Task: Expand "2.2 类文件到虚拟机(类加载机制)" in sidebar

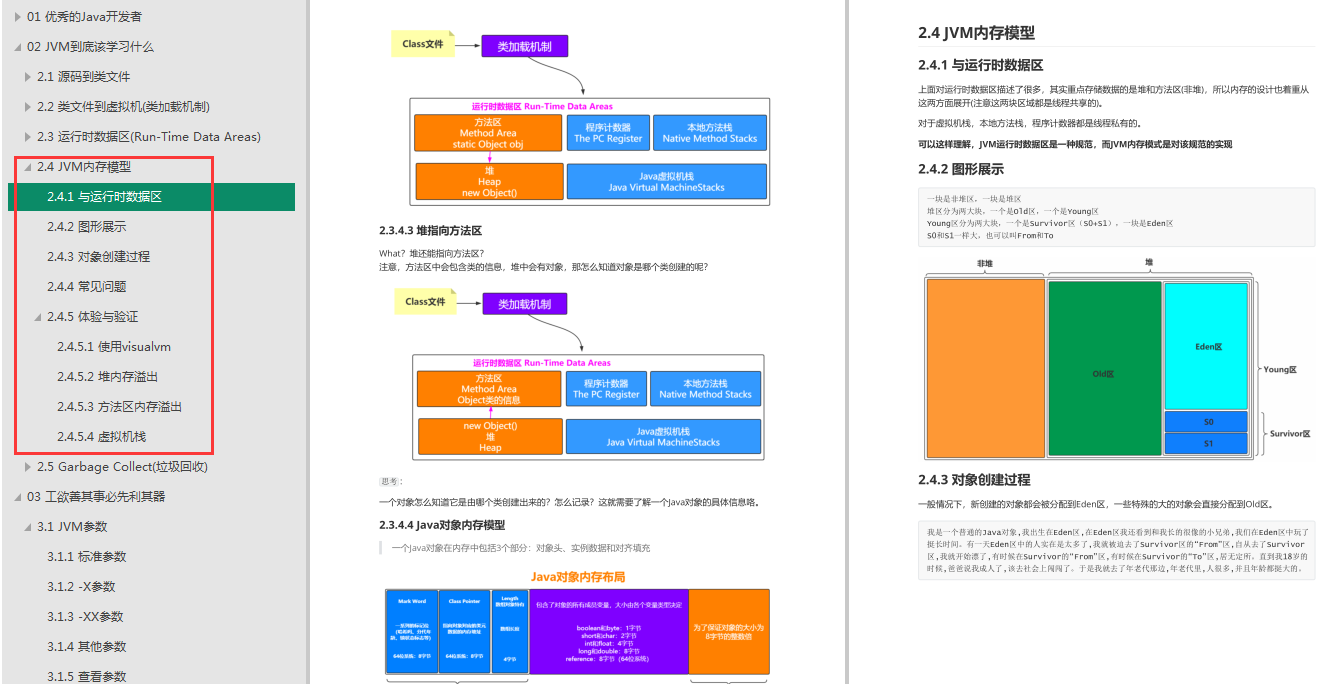Action: coord(27,106)
